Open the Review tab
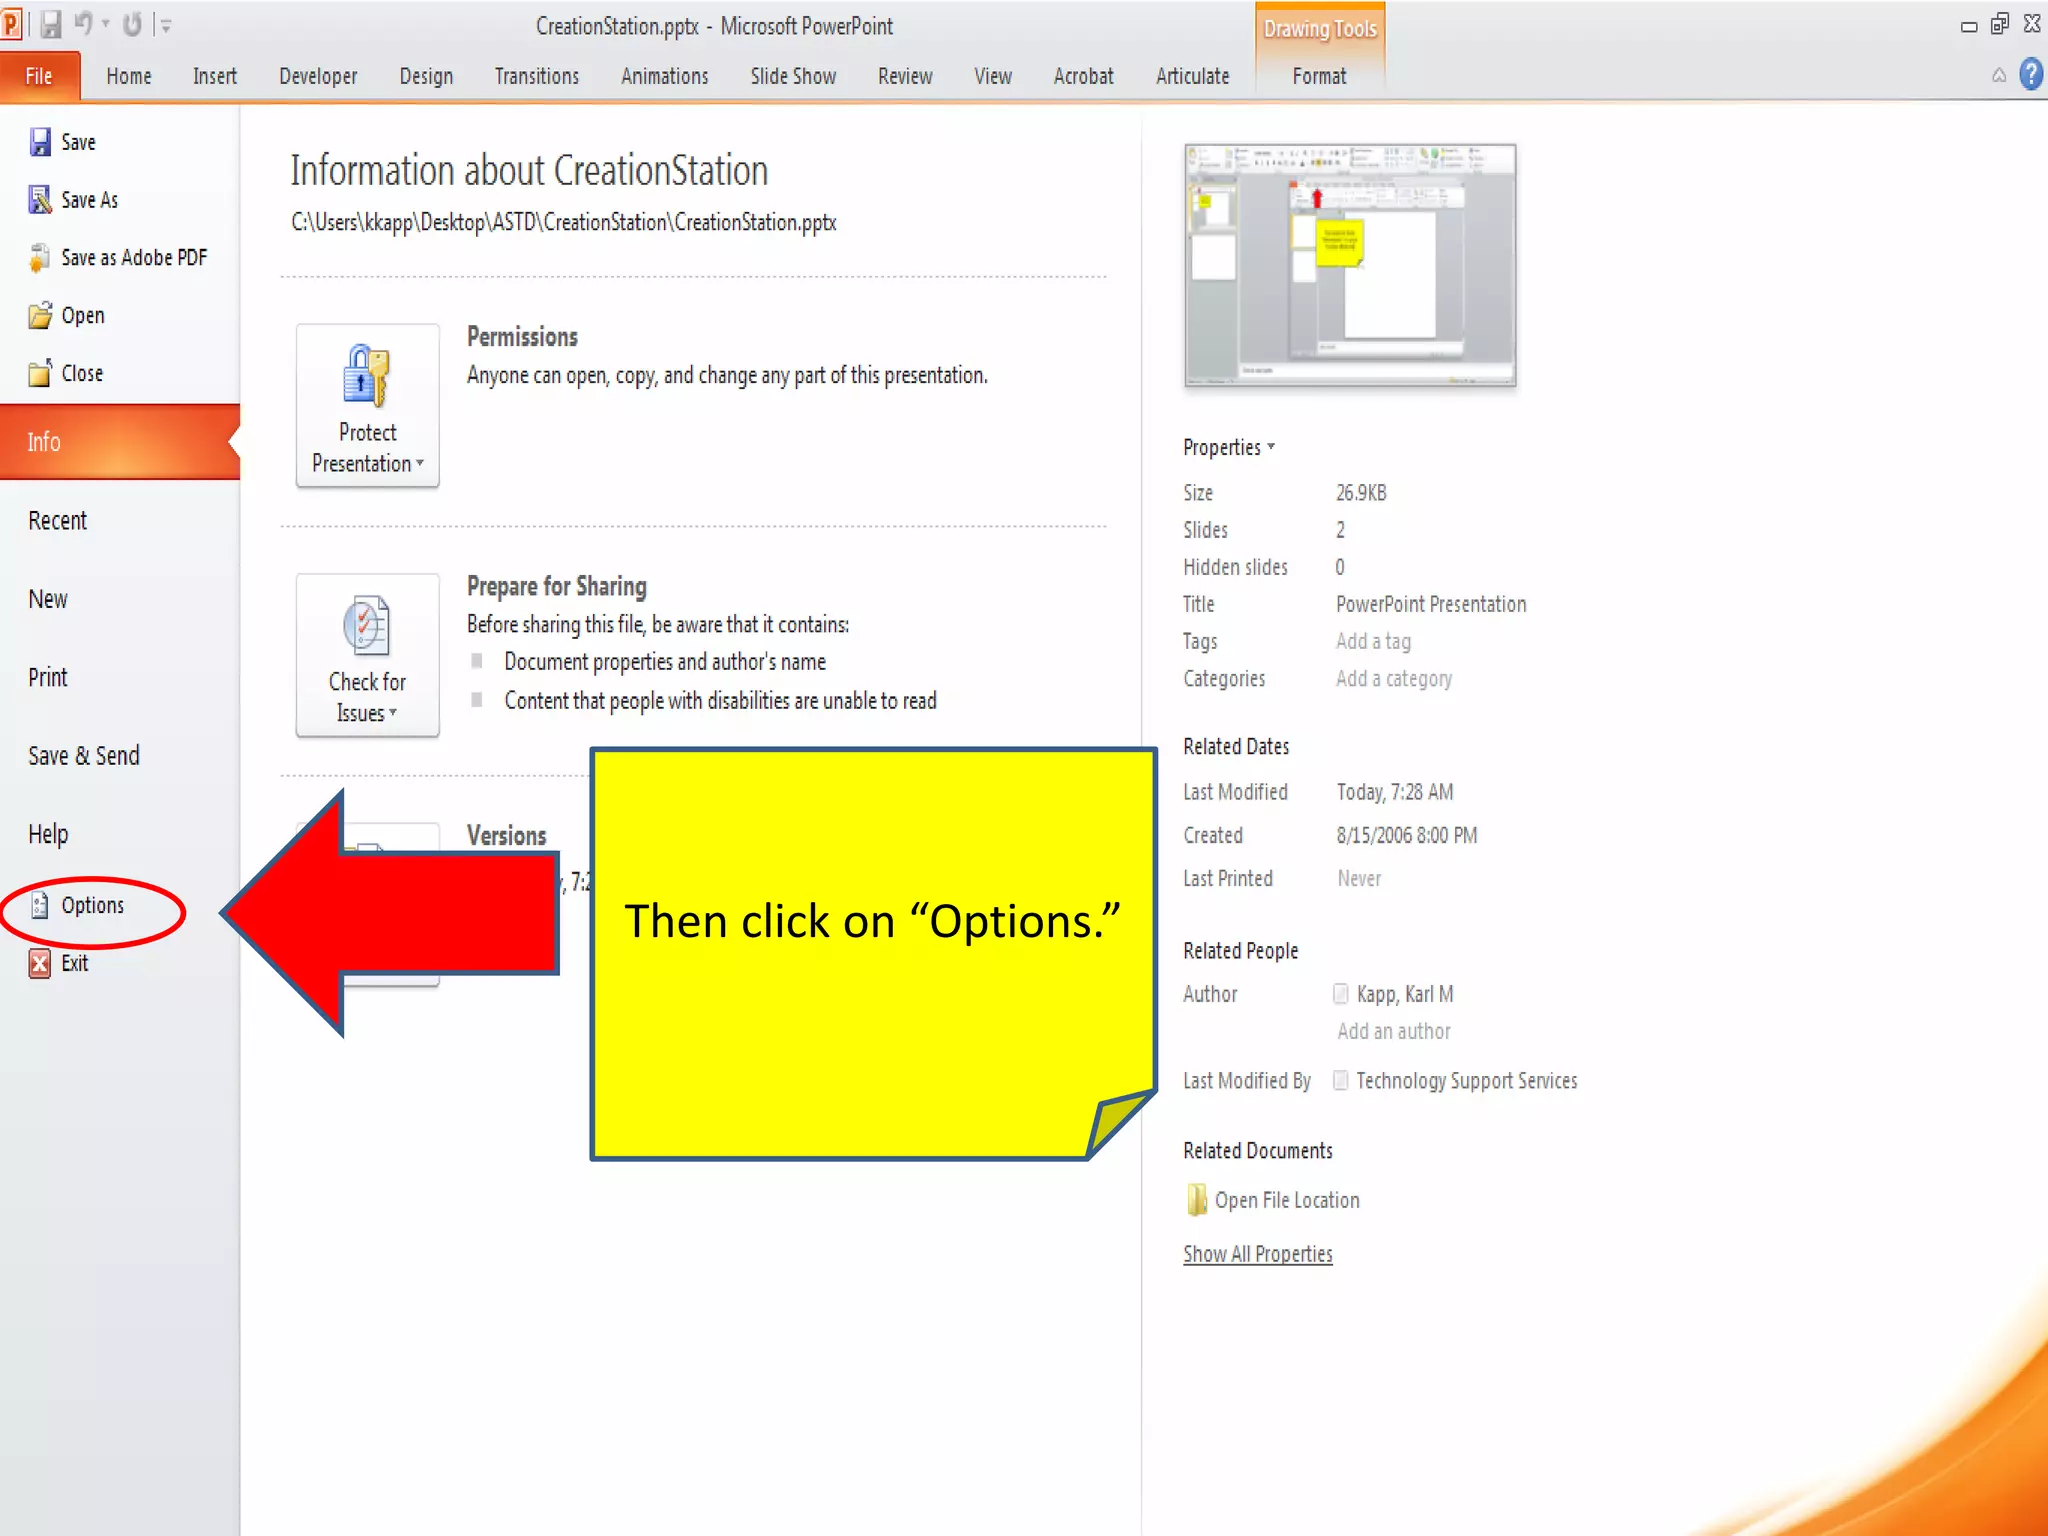The image size is (2048, 1536). coord(905,76)
